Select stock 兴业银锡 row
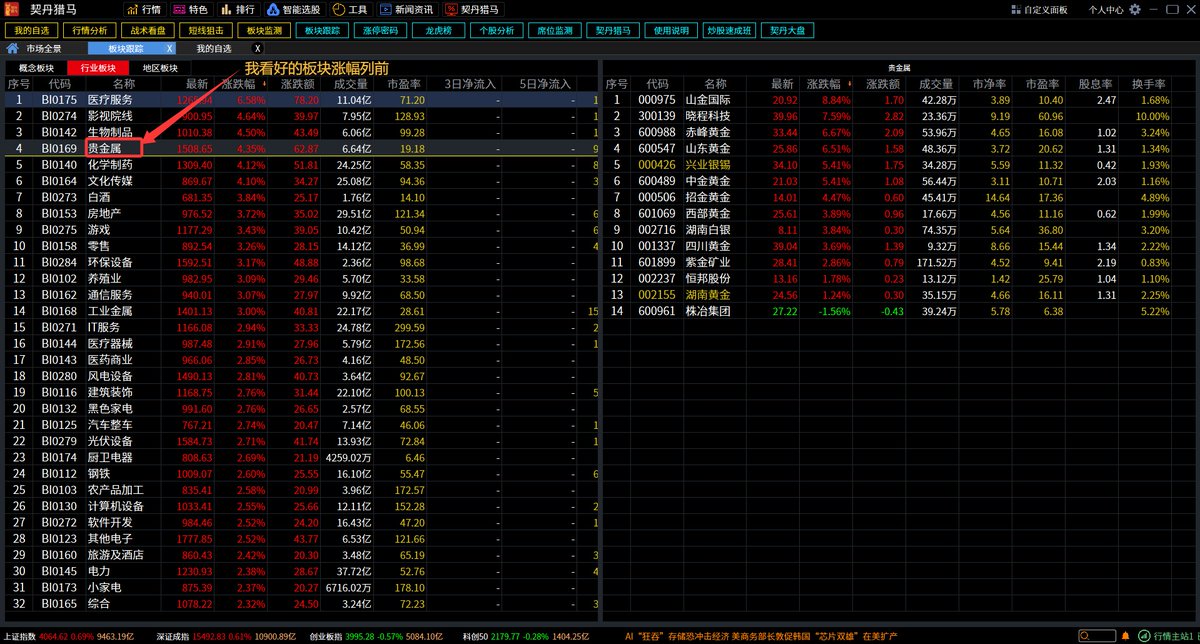1200x644 pixels. click(900, 165)
